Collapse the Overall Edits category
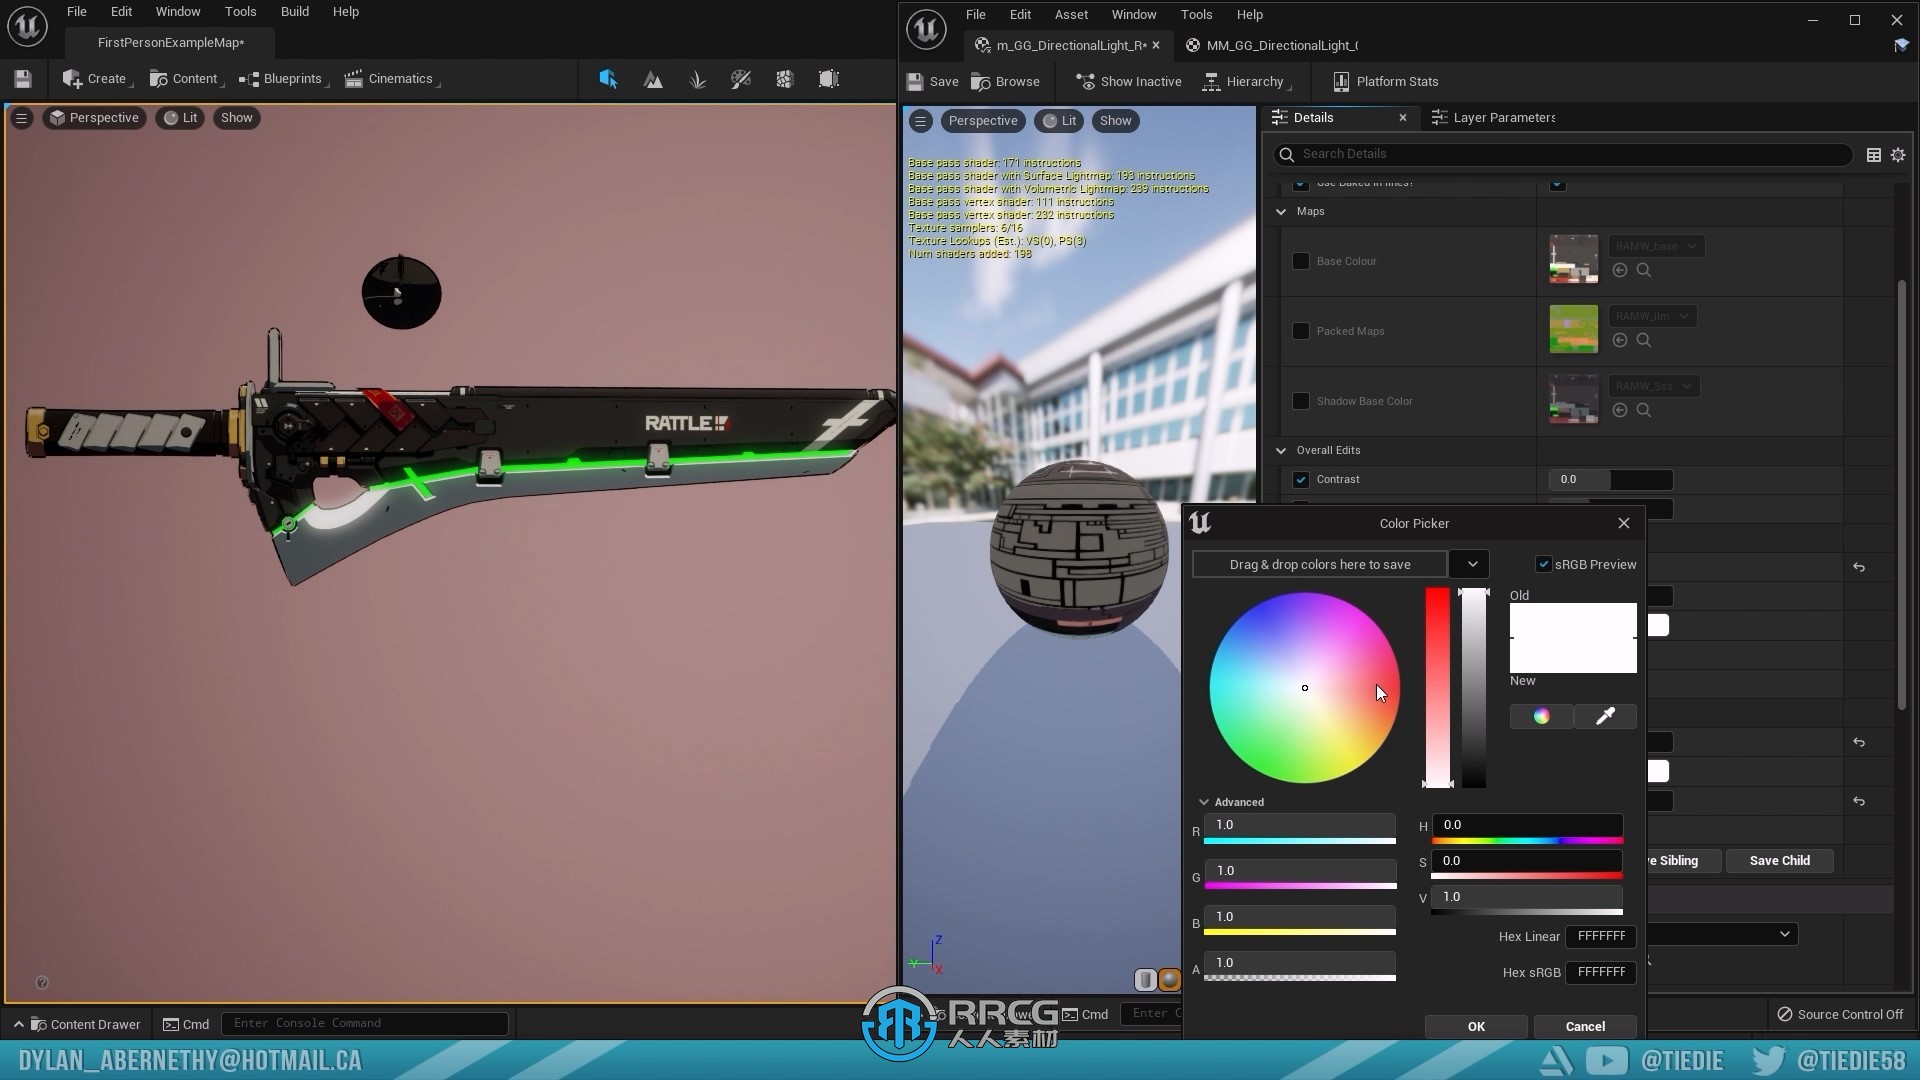The width and height of the screenshot is (1920, 1080). click(x=1281, y=450)
